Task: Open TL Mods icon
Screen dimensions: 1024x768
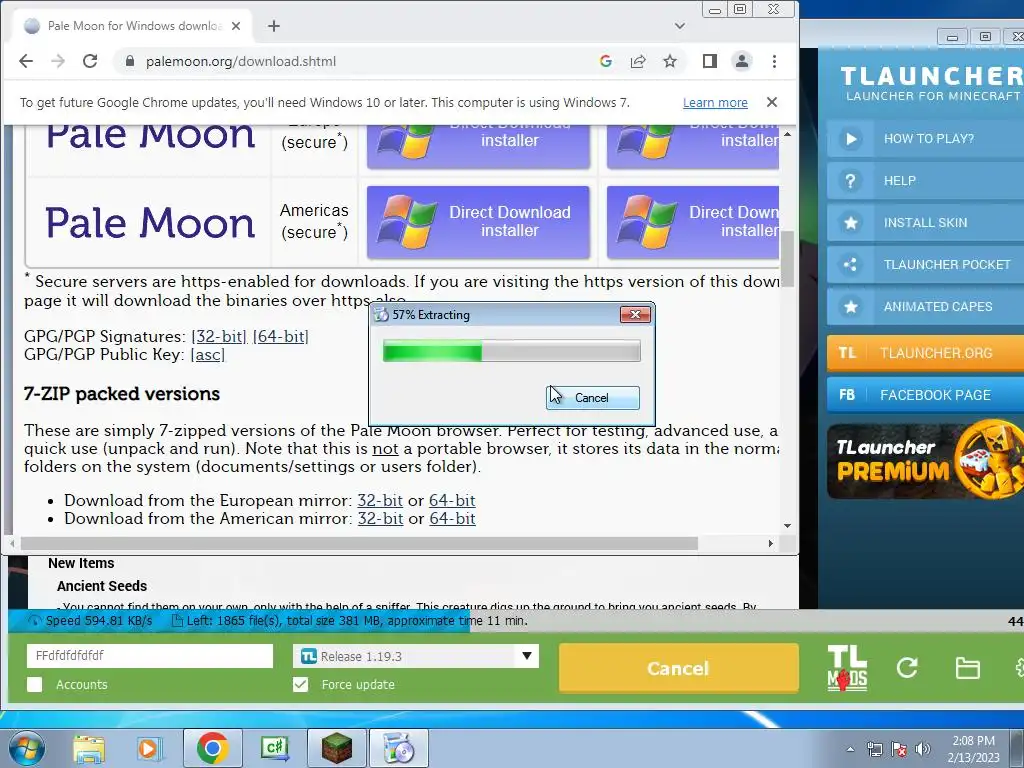Action: [847, 668]
